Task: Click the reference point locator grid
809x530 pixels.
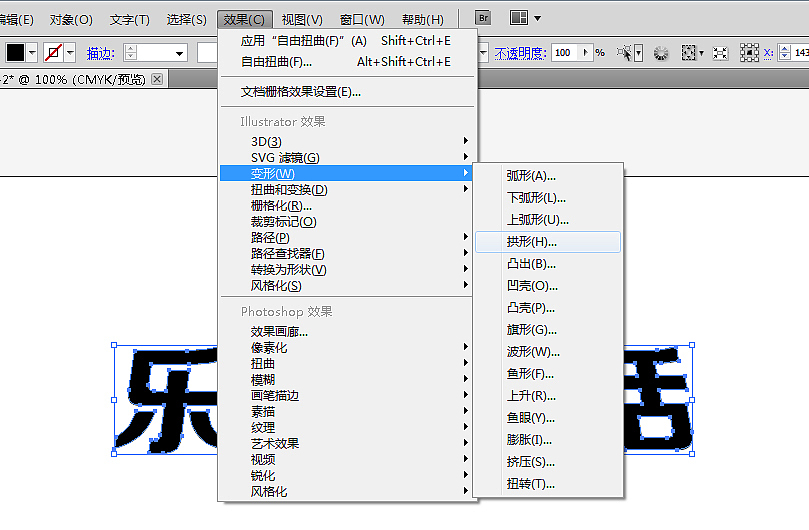Action: (749, 53)
